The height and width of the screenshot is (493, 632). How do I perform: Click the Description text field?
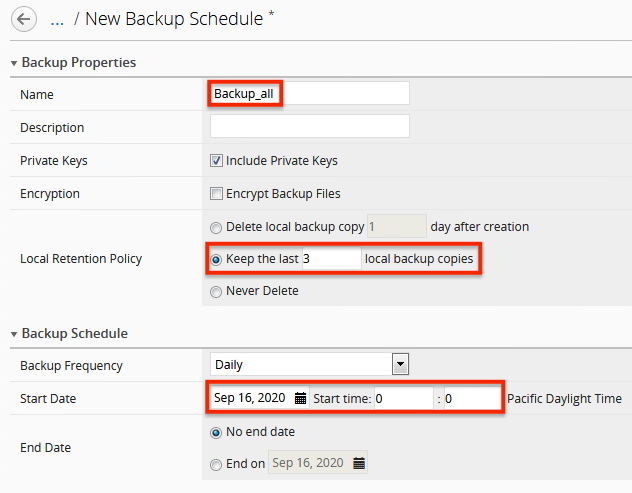[310, 127]
